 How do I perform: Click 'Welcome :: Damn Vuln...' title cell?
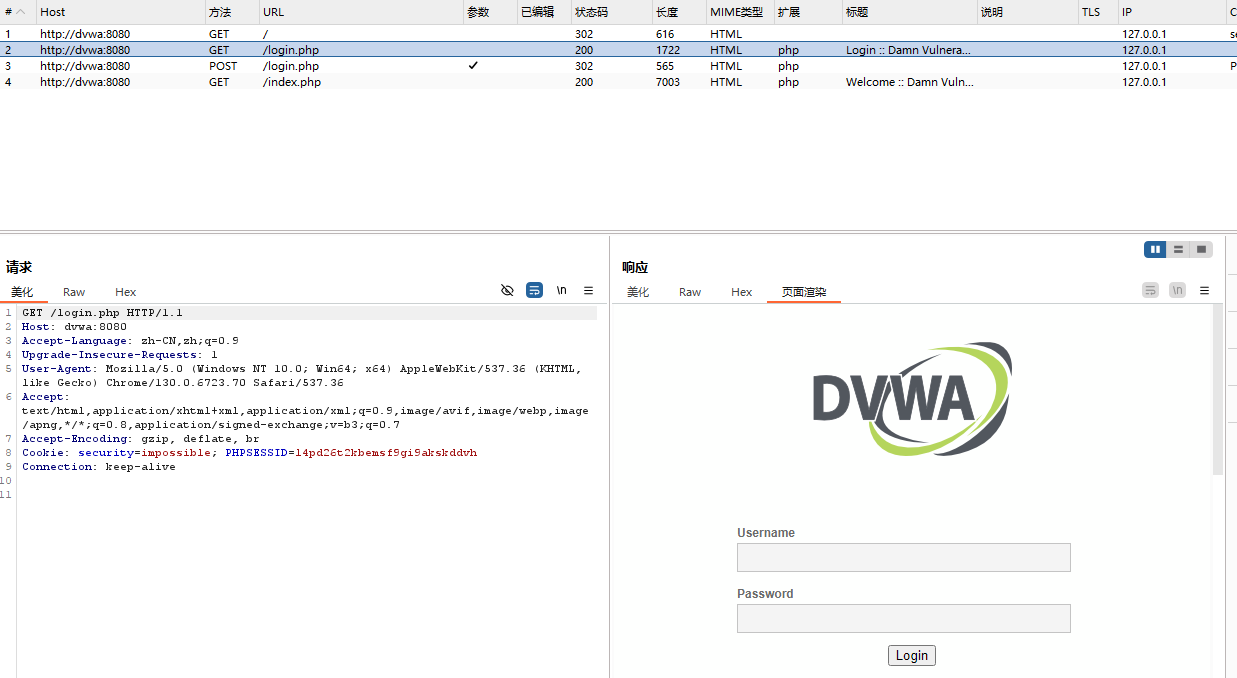click(x=909, y=82)
